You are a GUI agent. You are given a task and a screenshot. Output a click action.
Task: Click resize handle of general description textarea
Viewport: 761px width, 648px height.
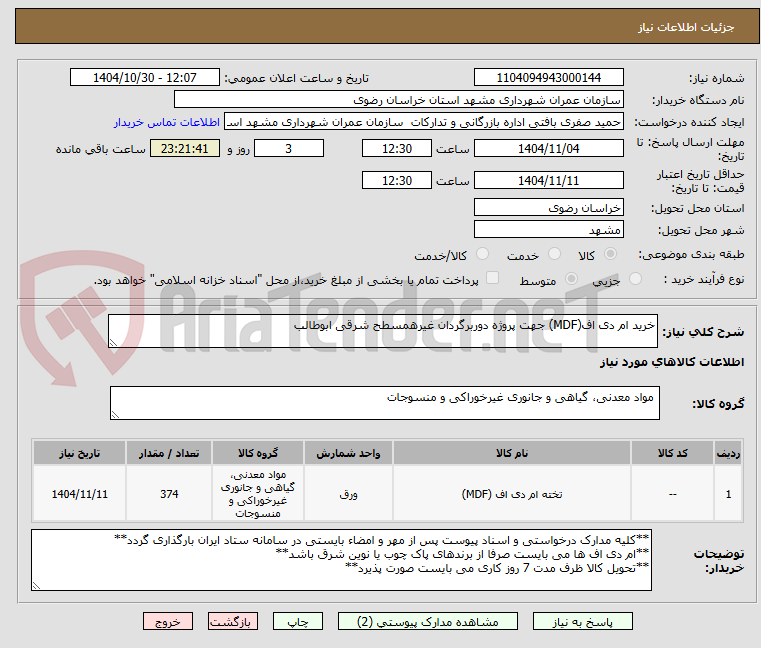click(x=113, y=343)
